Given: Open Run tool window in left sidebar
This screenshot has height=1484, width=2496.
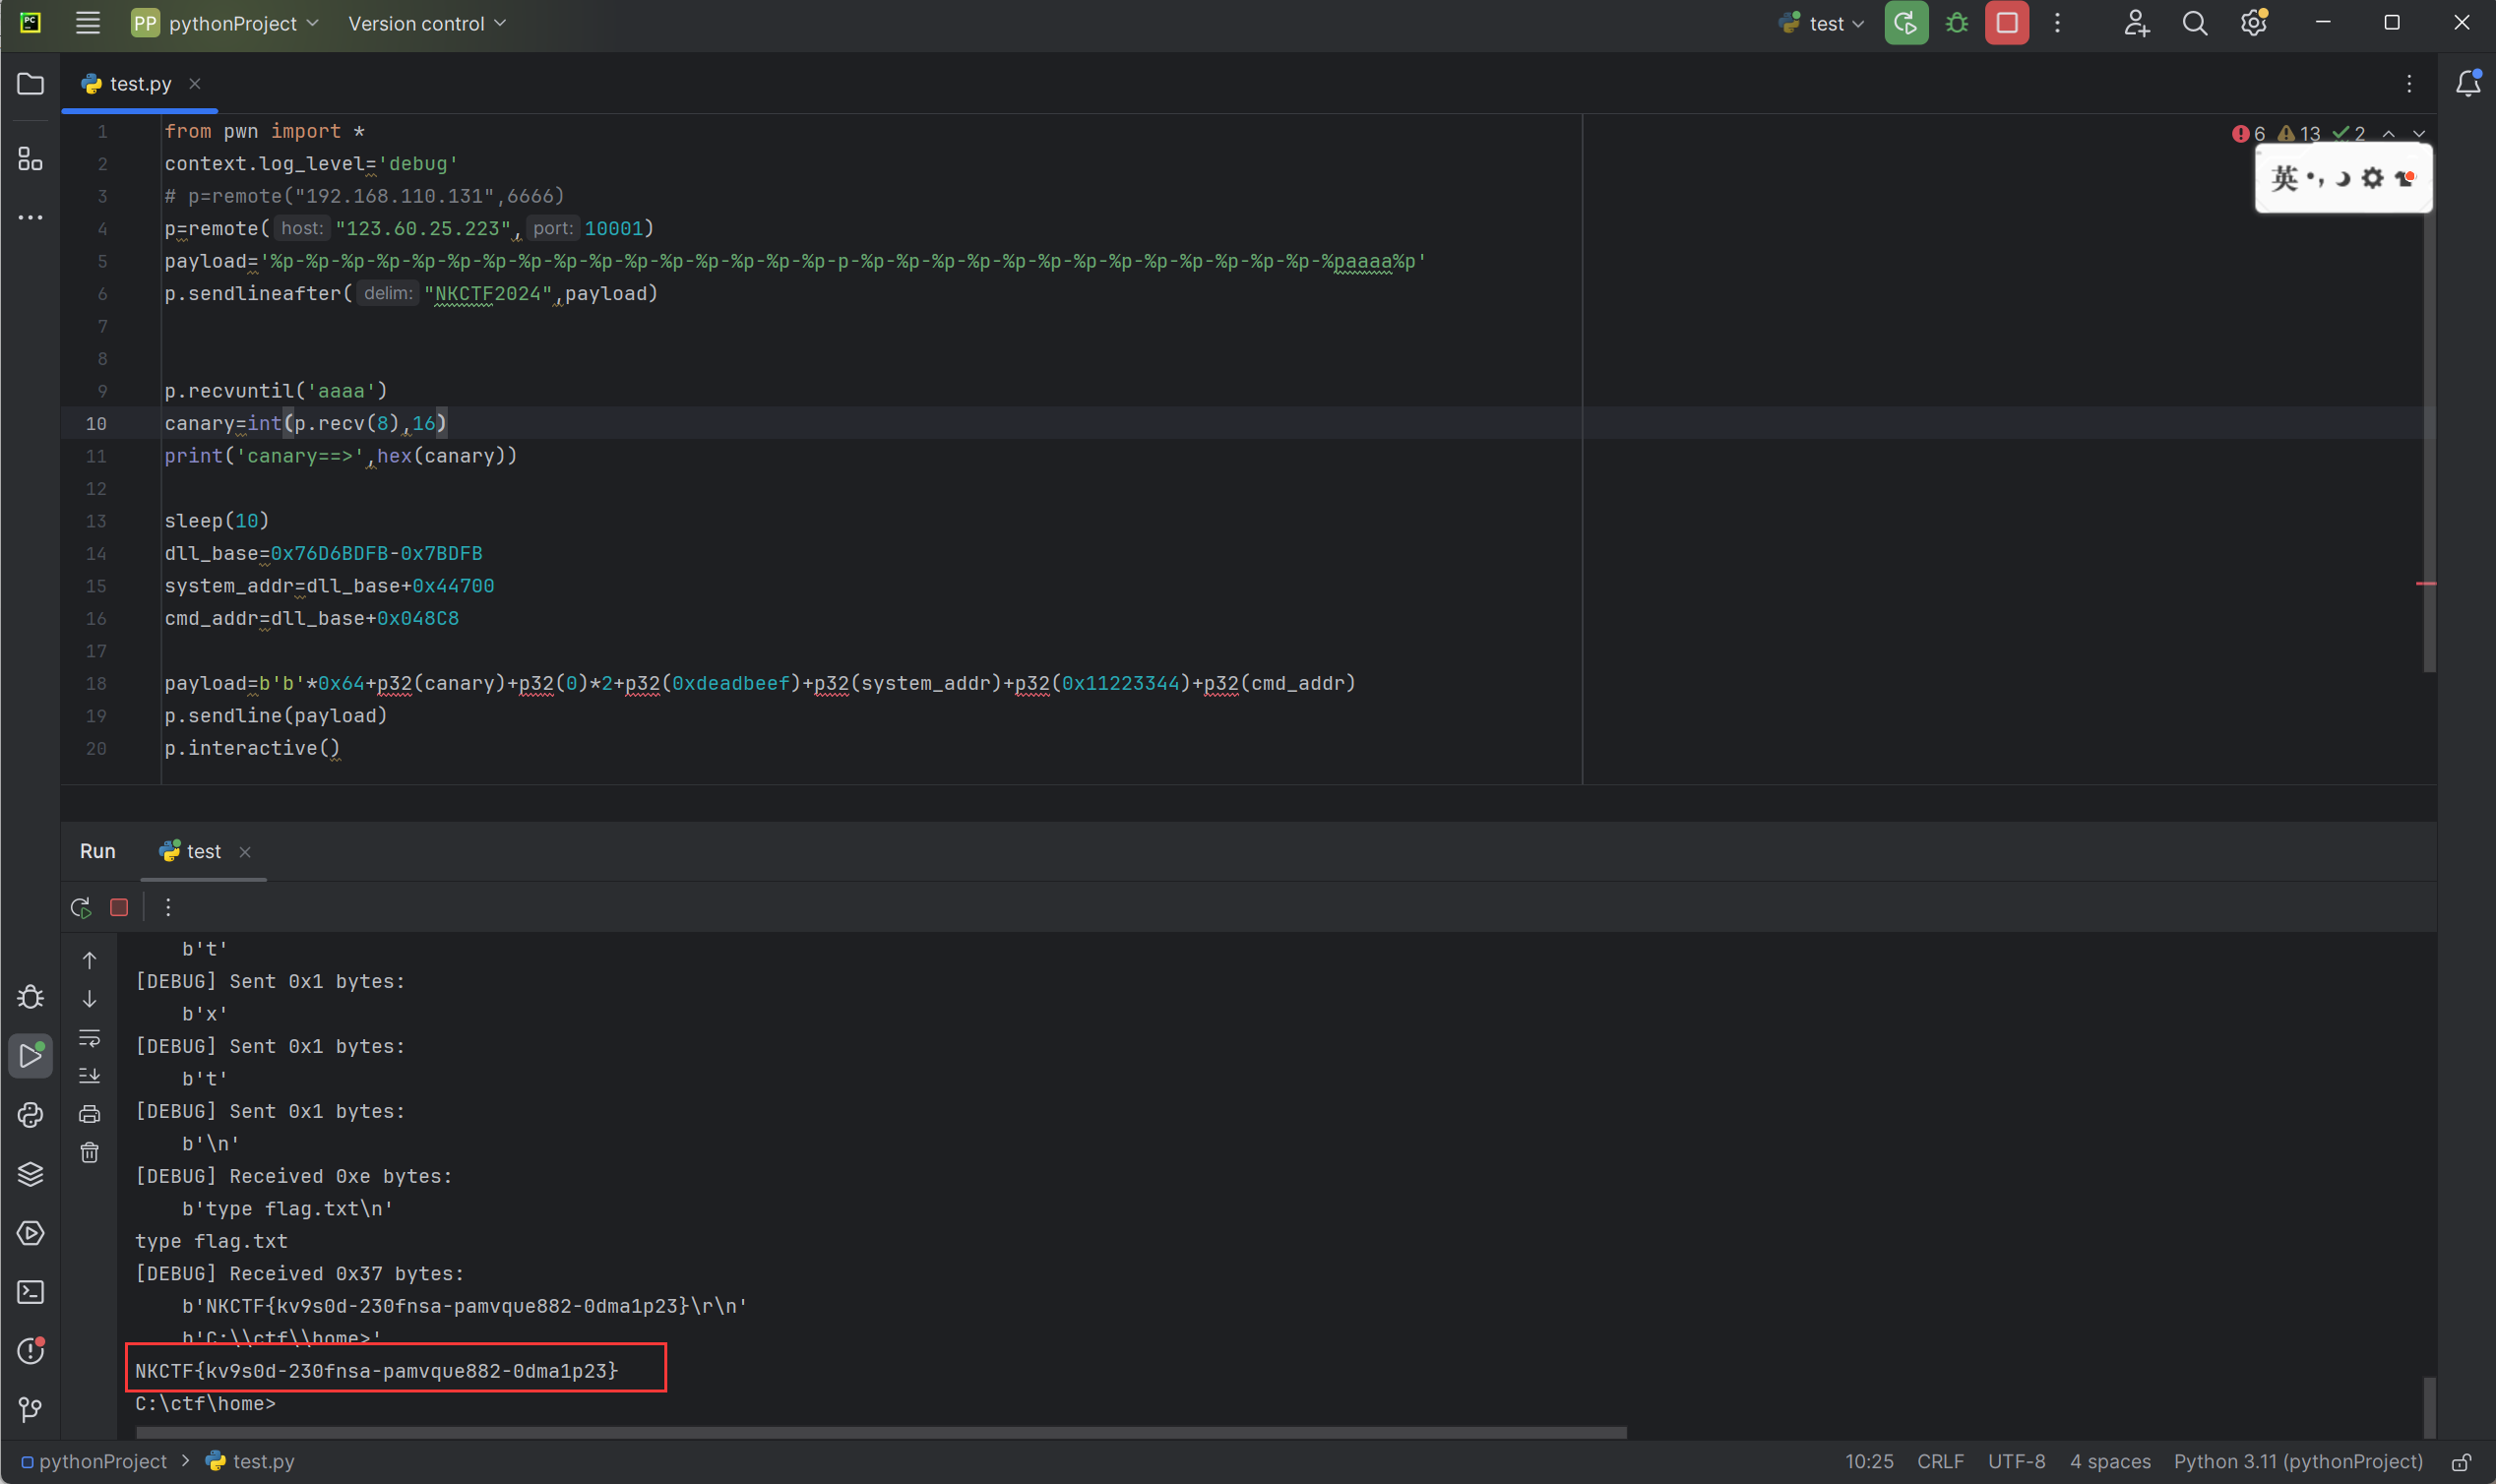Looking at the screenshot, I should click(x=31, y=1055).
